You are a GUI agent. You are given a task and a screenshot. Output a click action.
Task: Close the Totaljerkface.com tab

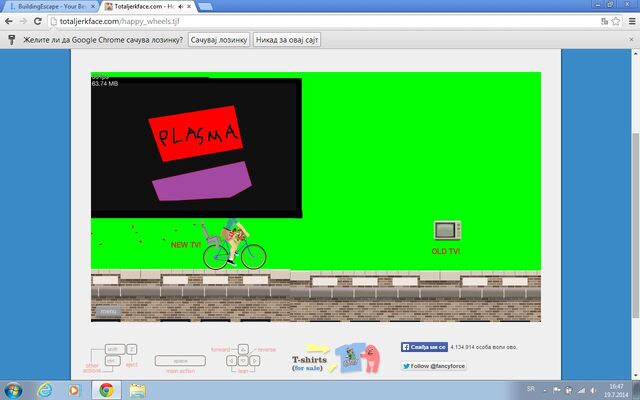(189, 7)
